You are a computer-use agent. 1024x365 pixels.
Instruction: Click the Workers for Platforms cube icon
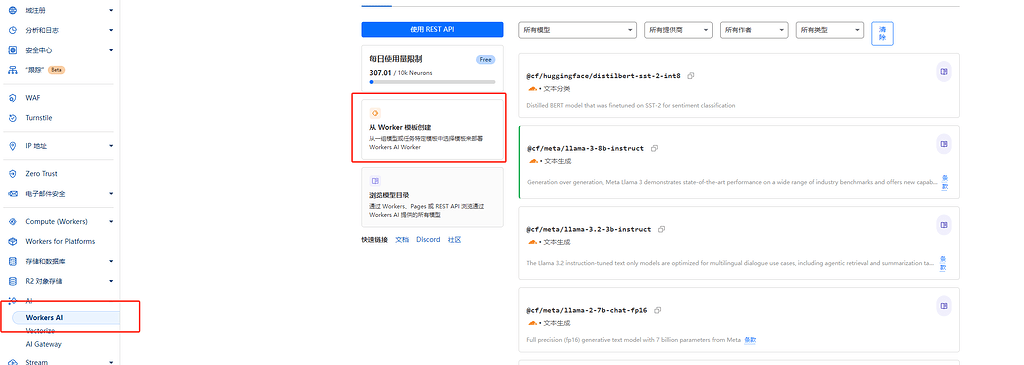pos(12,242)
